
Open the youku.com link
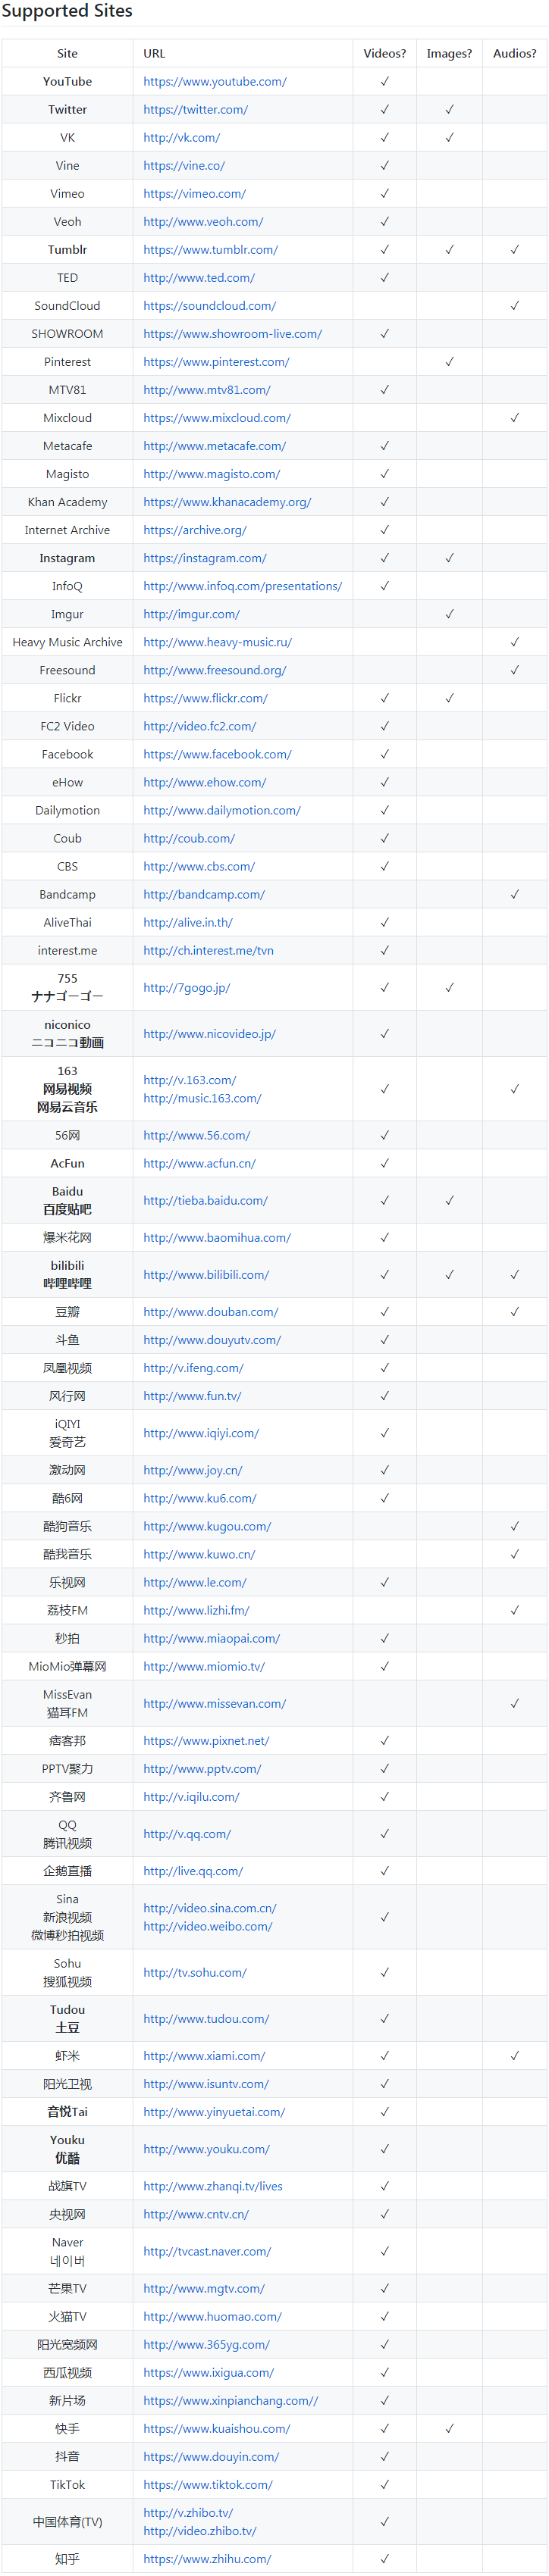click(x=206, y=2148)
